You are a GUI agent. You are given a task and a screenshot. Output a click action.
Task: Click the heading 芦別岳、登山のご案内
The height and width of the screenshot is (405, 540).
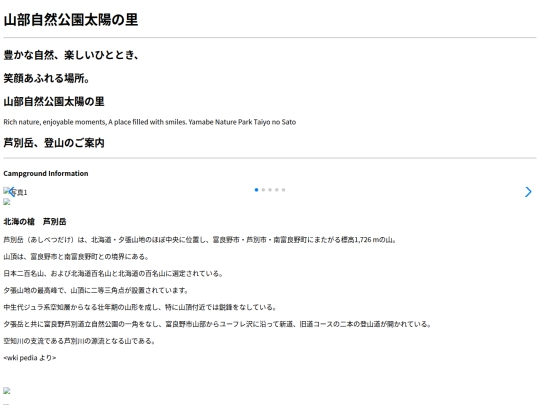pyautogui.click(x=54, y=143)
